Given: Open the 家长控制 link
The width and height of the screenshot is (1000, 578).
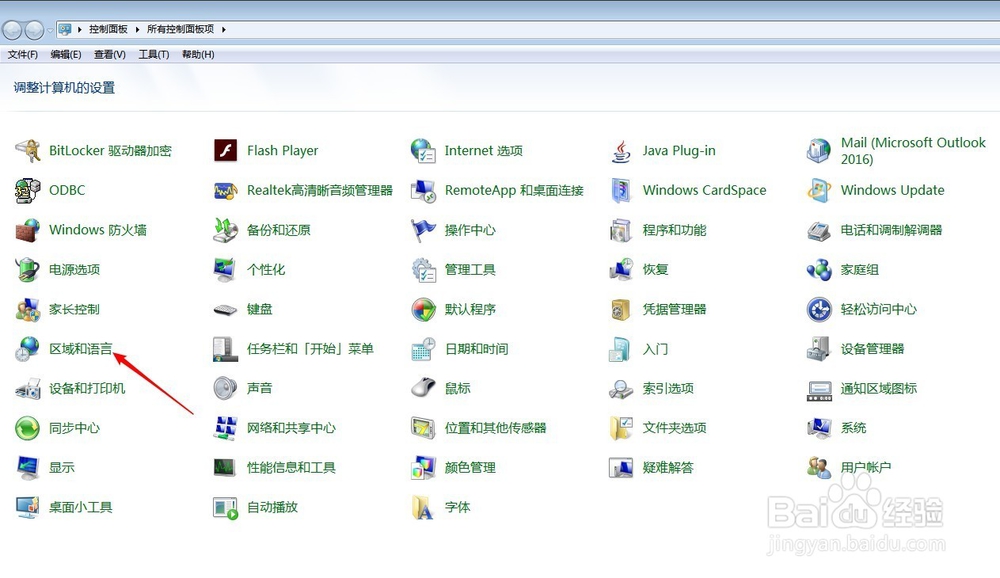Looking at the screenshot, I should pos(74,309).
